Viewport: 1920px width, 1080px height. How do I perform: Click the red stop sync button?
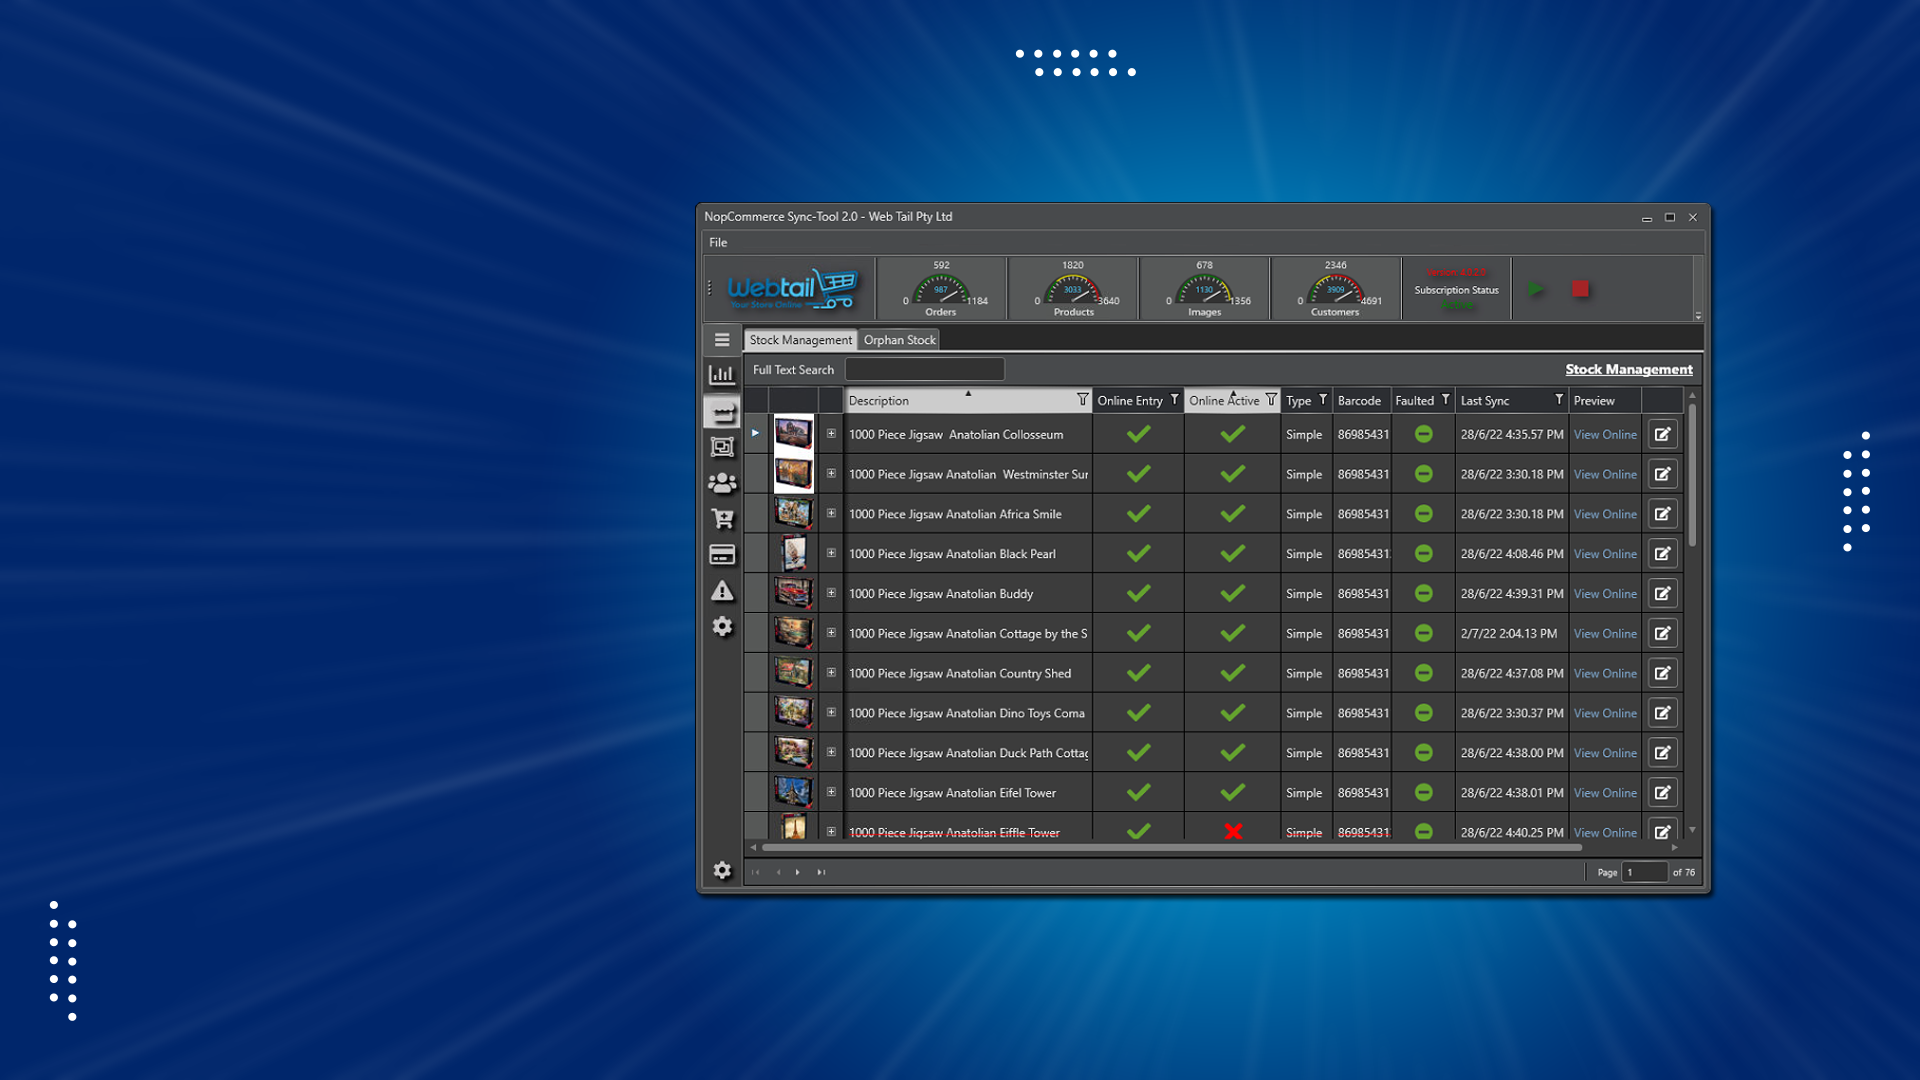pos(1580,289)
